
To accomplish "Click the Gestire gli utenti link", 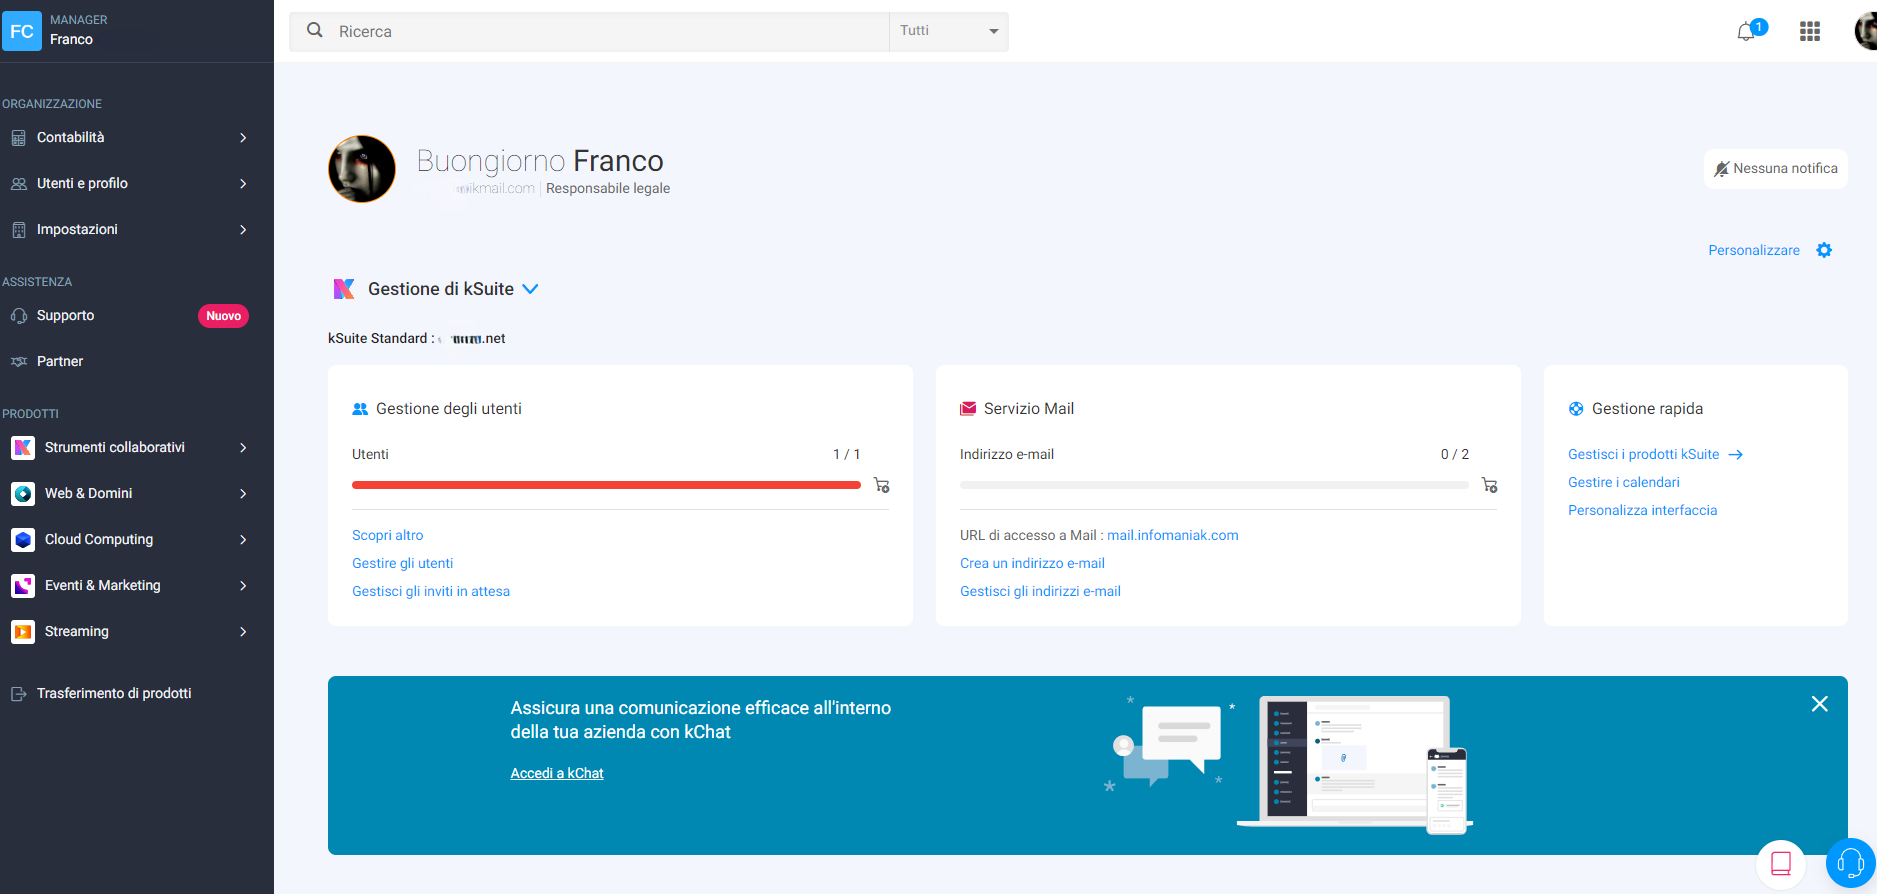I will pos(402,563).
